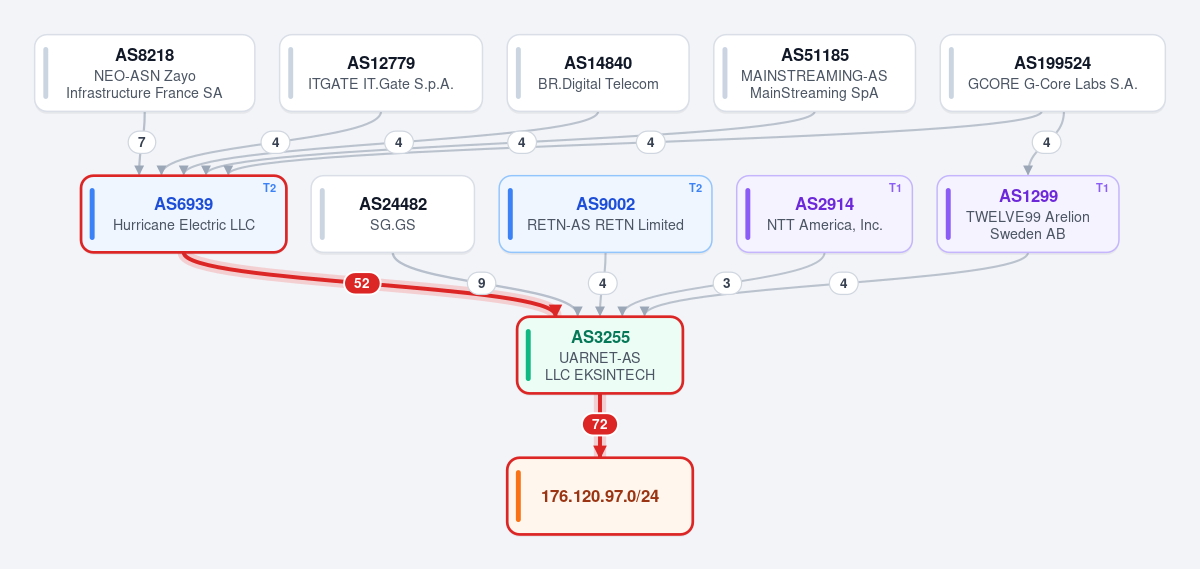The width and height of the screenshot is (1200, 569).
Task: Click the red 52 edge label
Action: point(362,283)
